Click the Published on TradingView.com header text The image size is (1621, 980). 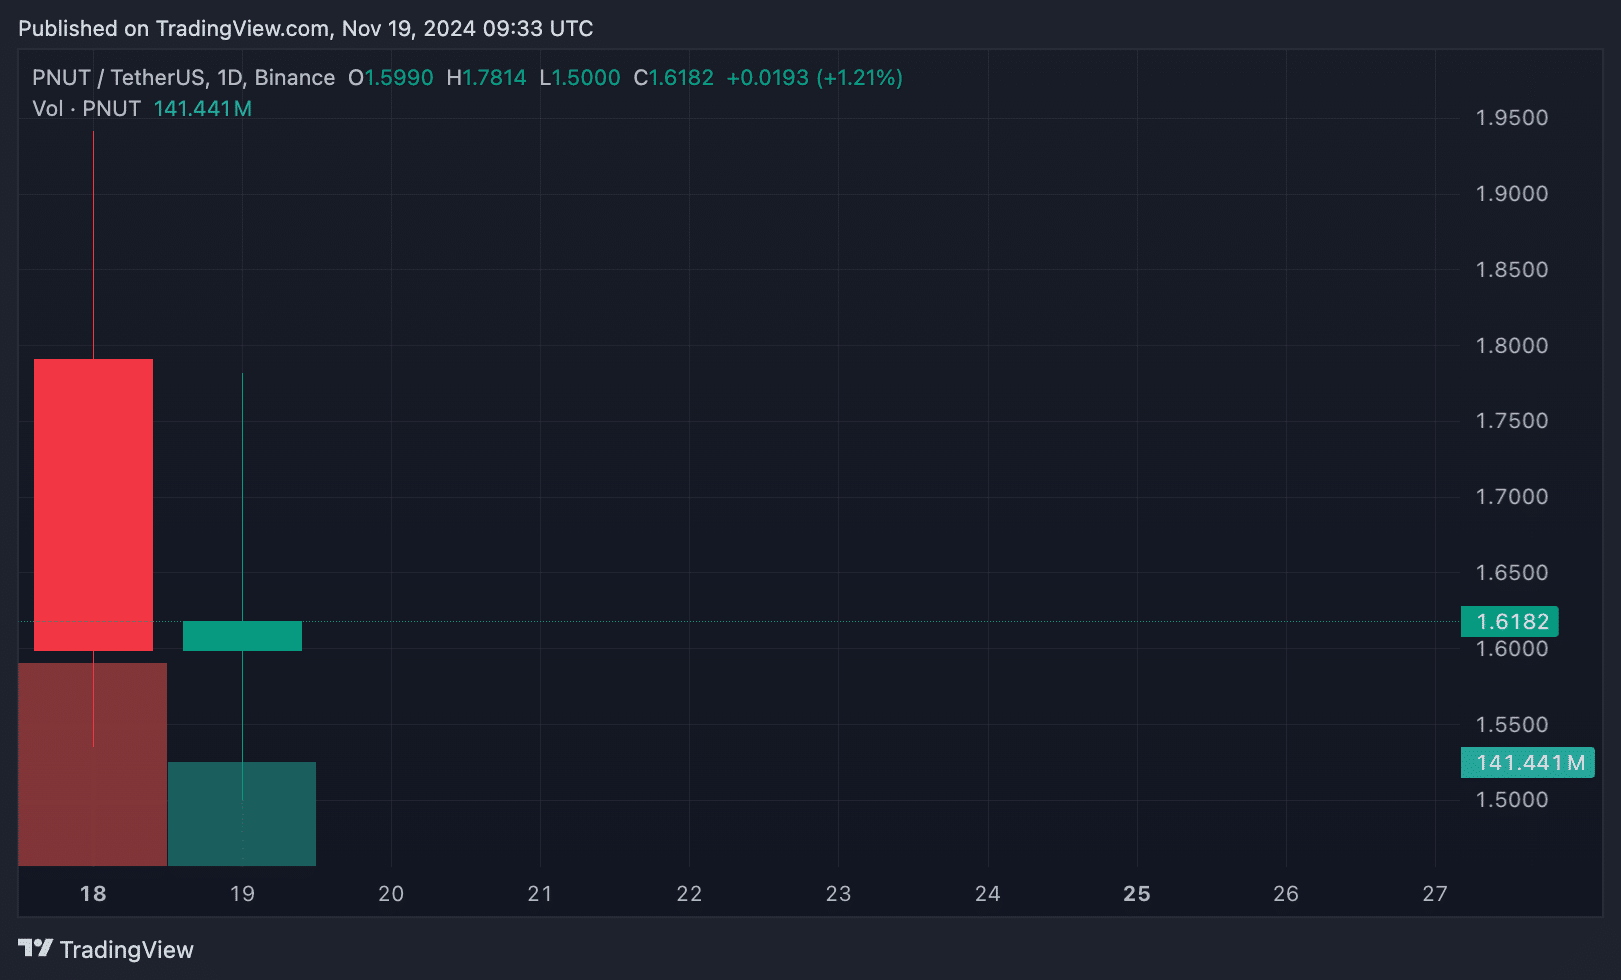tap(306, 28)
